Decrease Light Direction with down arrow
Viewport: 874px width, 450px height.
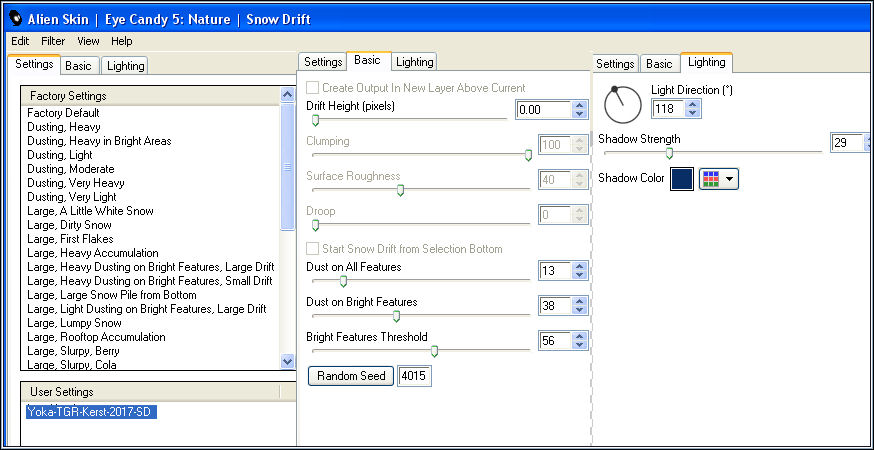[692, 113]
